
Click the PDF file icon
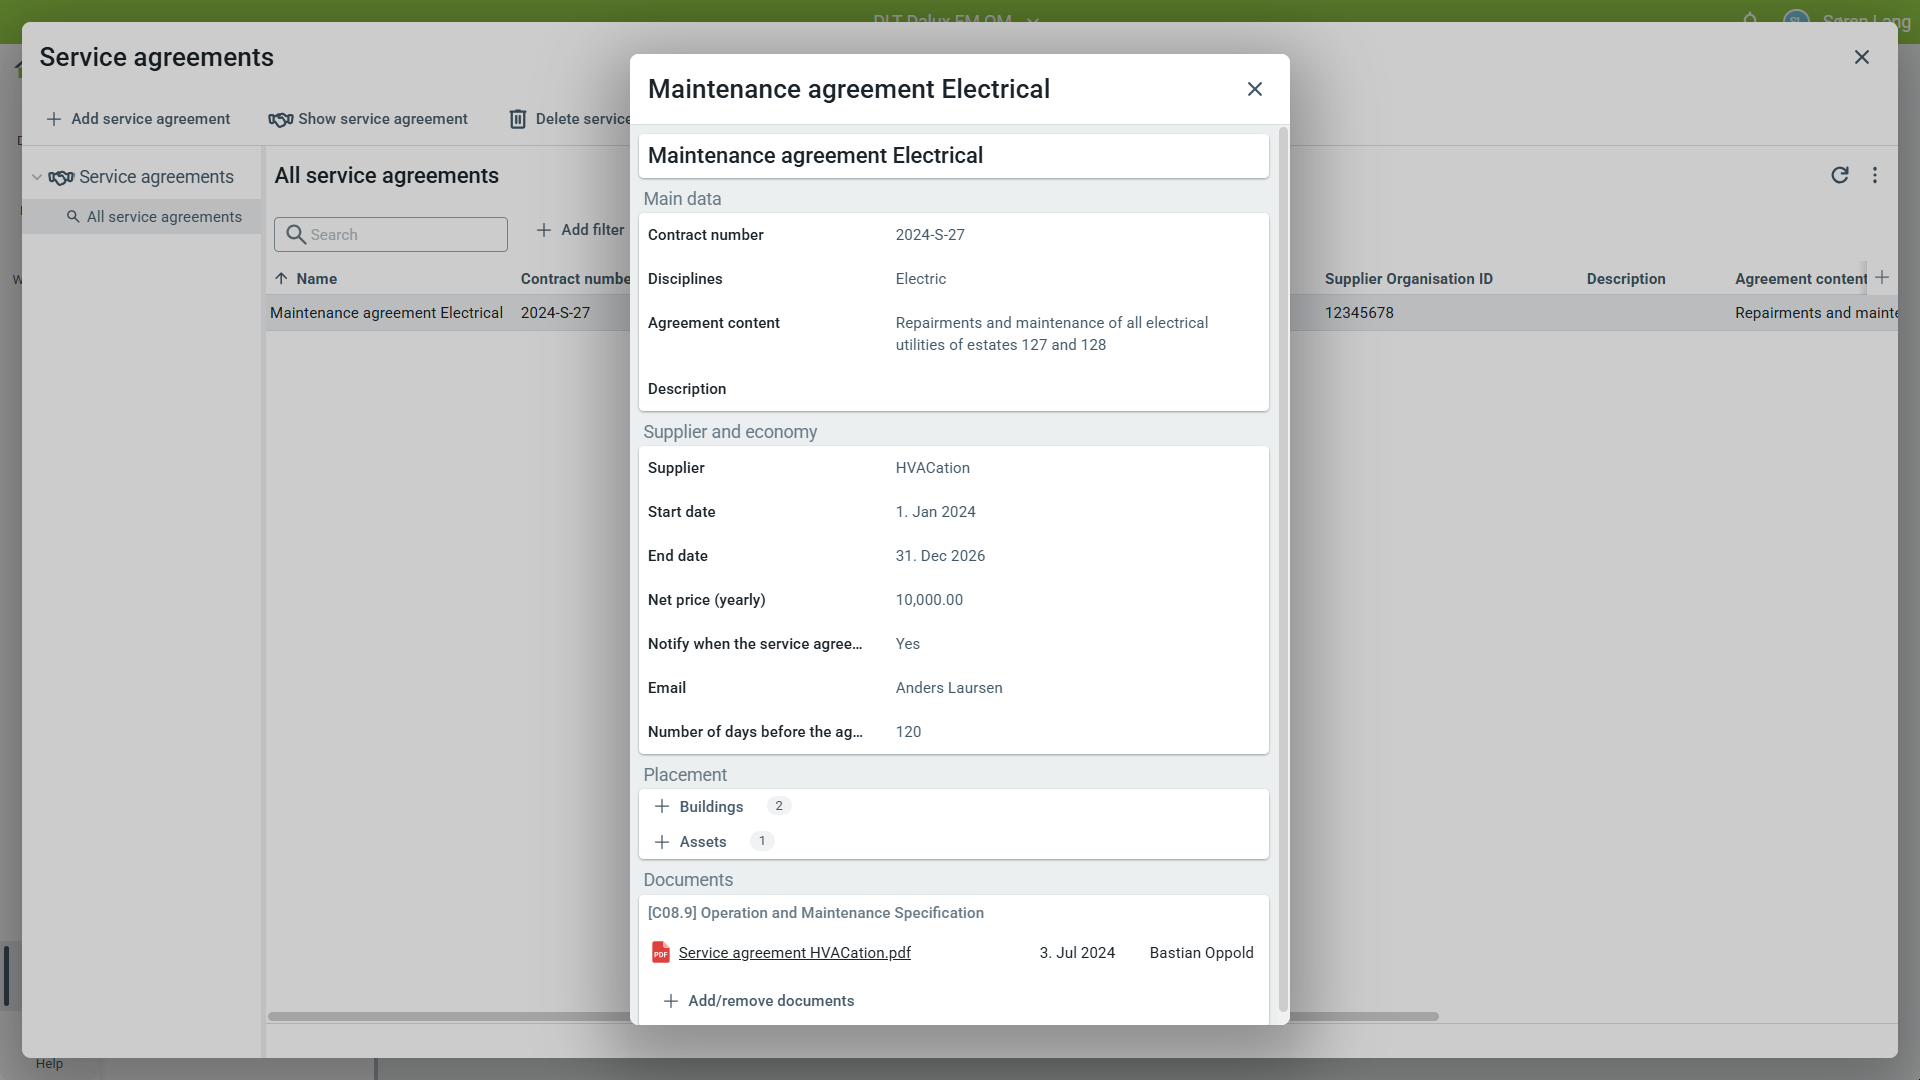[660, 953]
